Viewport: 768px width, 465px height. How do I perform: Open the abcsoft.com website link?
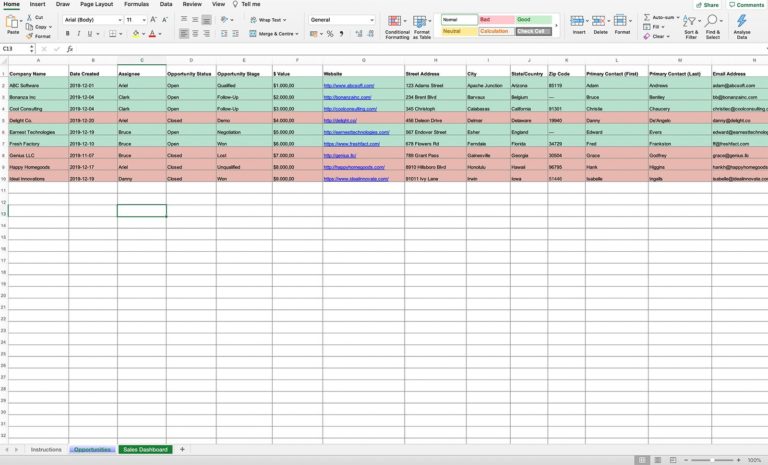click(x=349, y=85)
